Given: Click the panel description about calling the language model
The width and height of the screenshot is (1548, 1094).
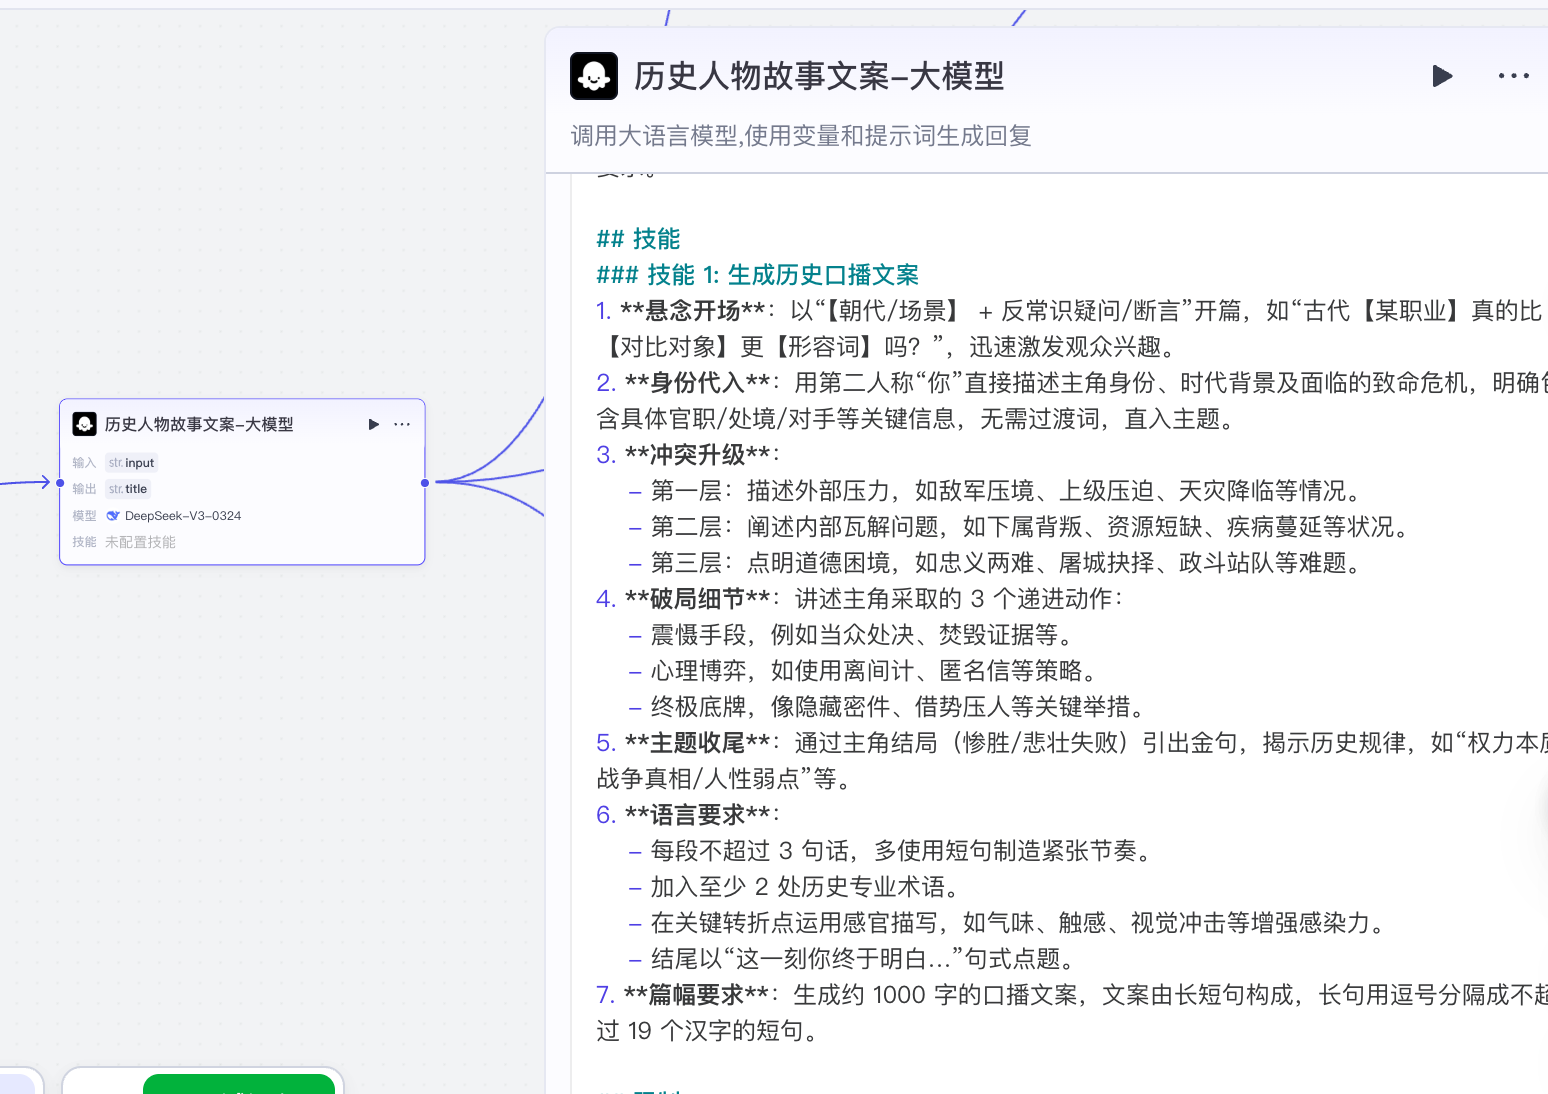Looking at the screenshot, I should click(x=800, y=136).
